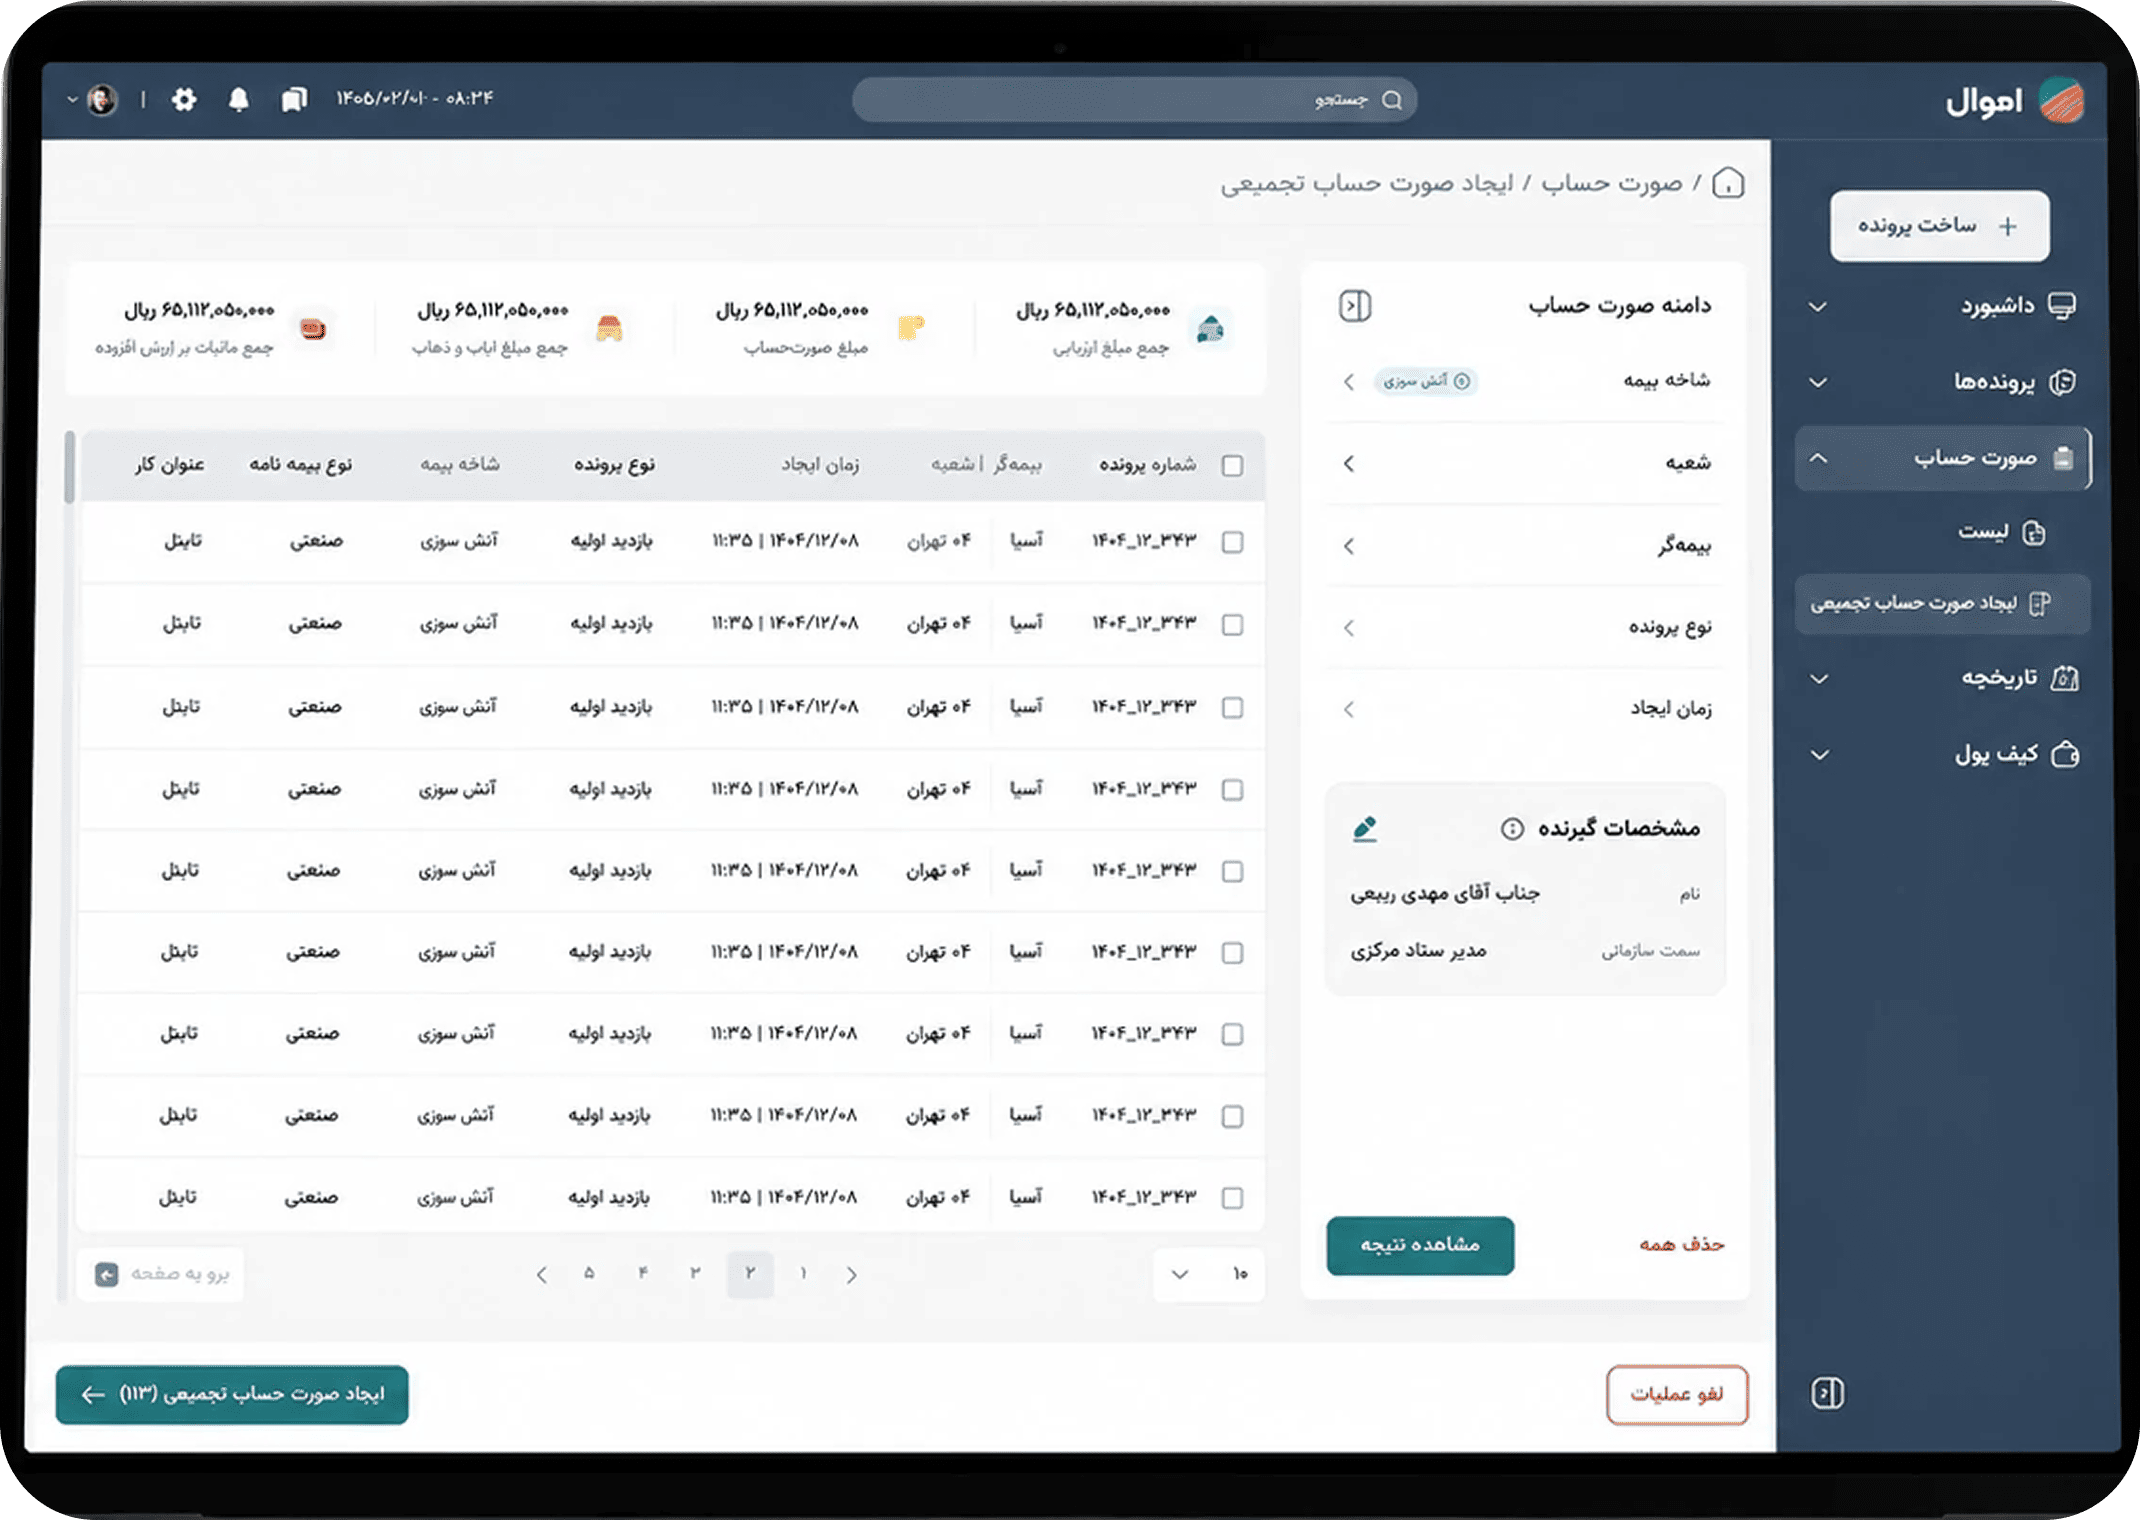Click the جمع مالیات بر ارزش افزوده icon
Screen dimensions: 2140x1520
313,328
